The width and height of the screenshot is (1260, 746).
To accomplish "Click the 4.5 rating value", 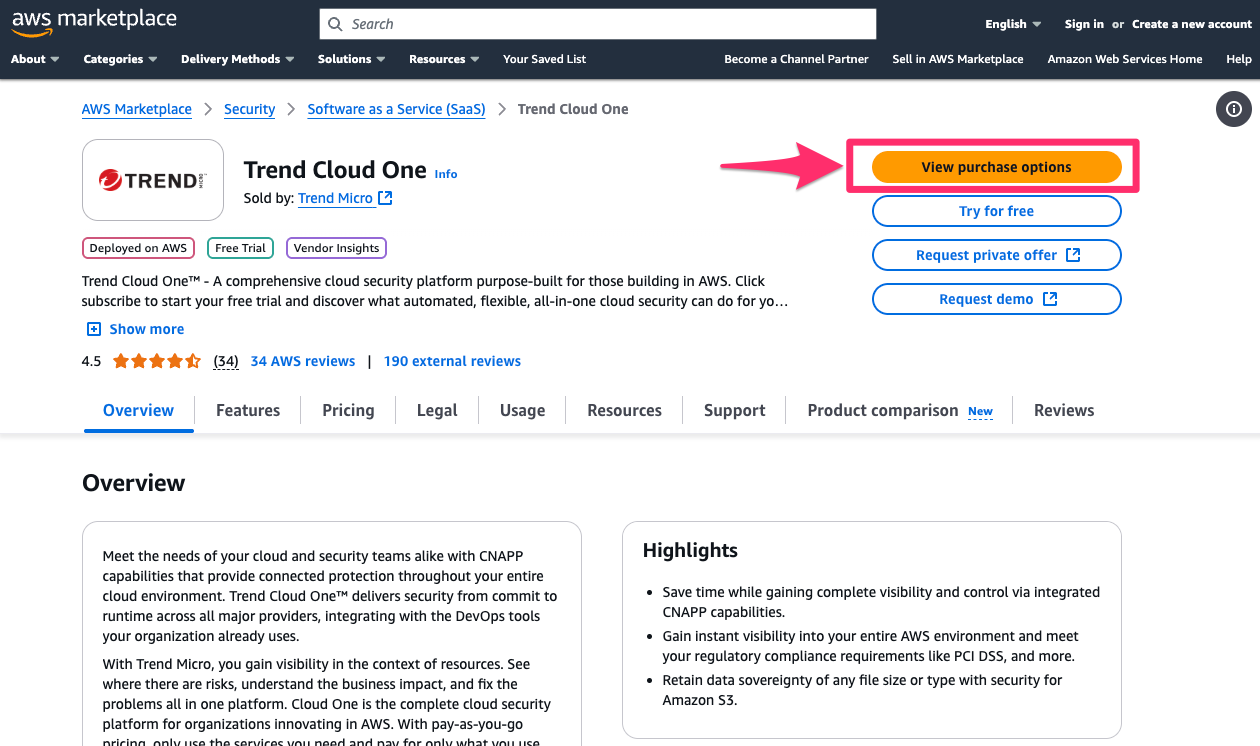I will [x=91, y=361].
